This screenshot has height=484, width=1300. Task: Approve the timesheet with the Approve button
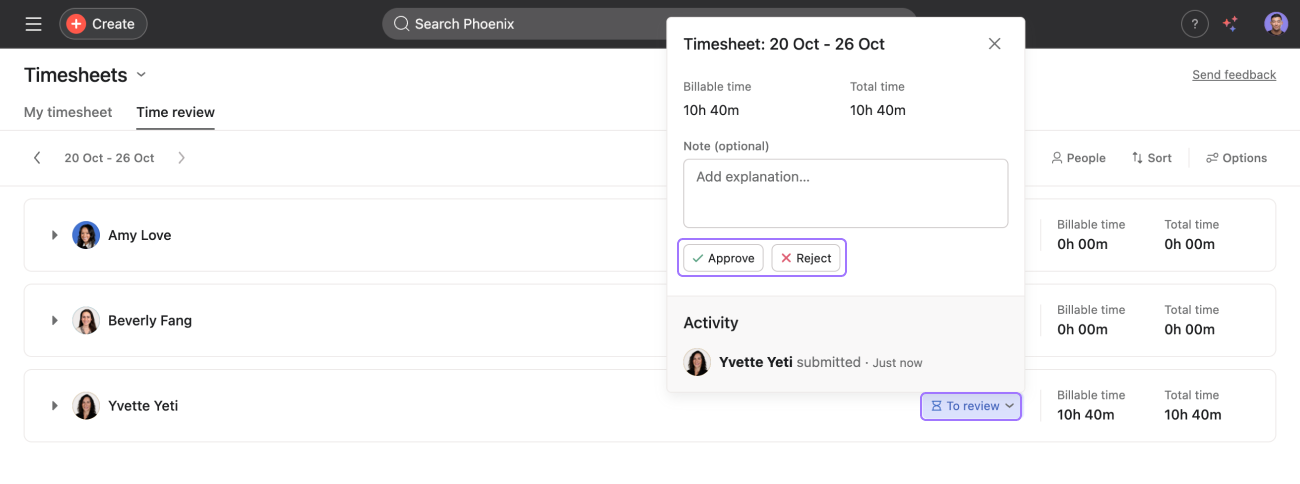pos(723,258)
